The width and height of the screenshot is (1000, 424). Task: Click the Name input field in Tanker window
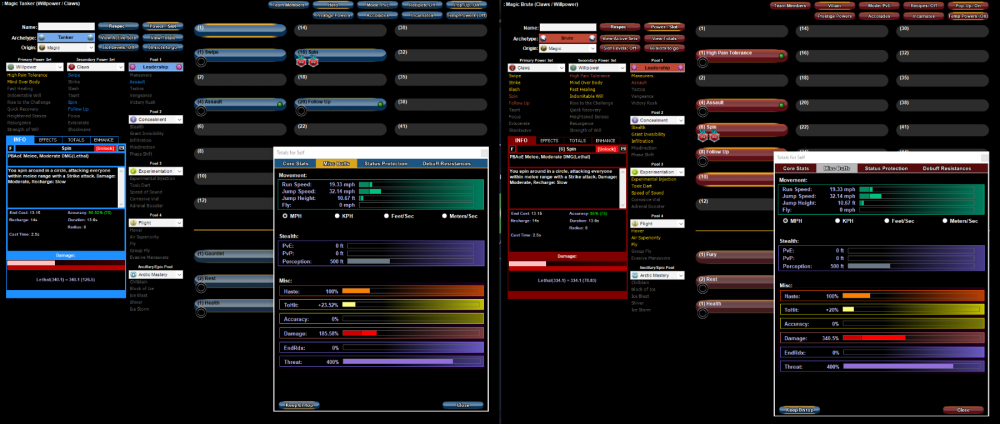coord(66,27)
